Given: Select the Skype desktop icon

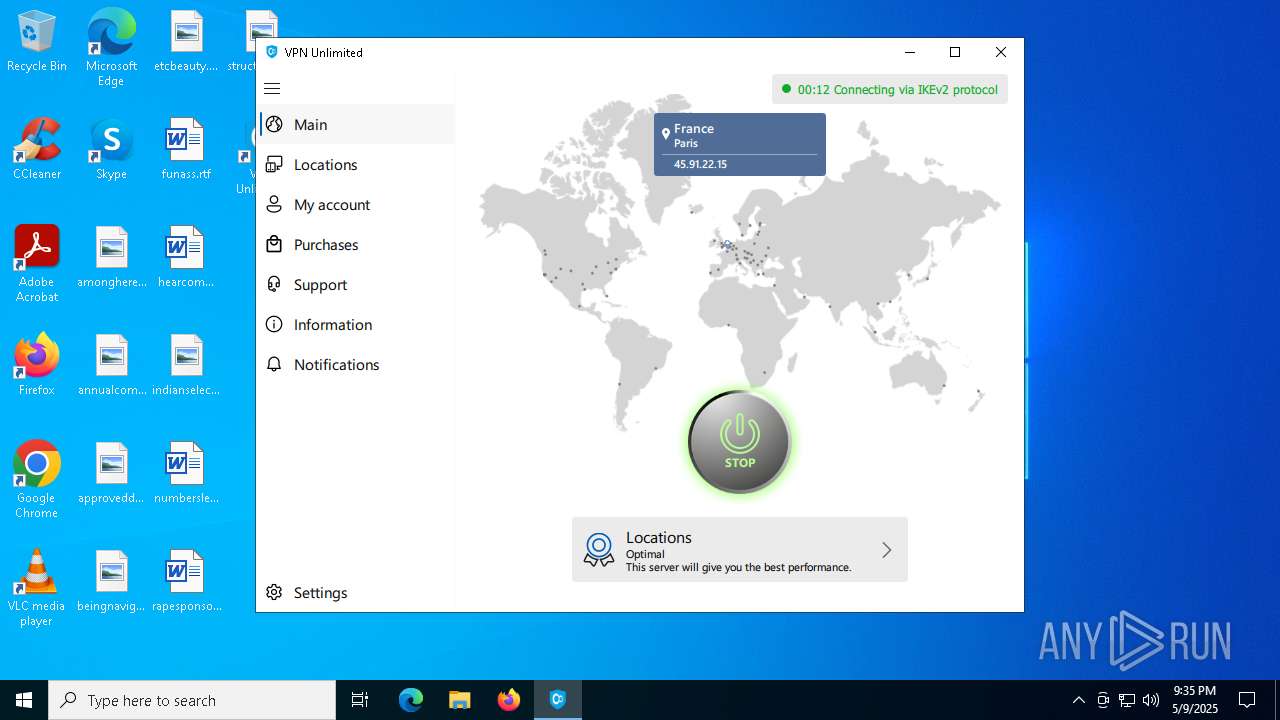Looking at the screenshot, I should pyautogui.click(x=111, y=149).
